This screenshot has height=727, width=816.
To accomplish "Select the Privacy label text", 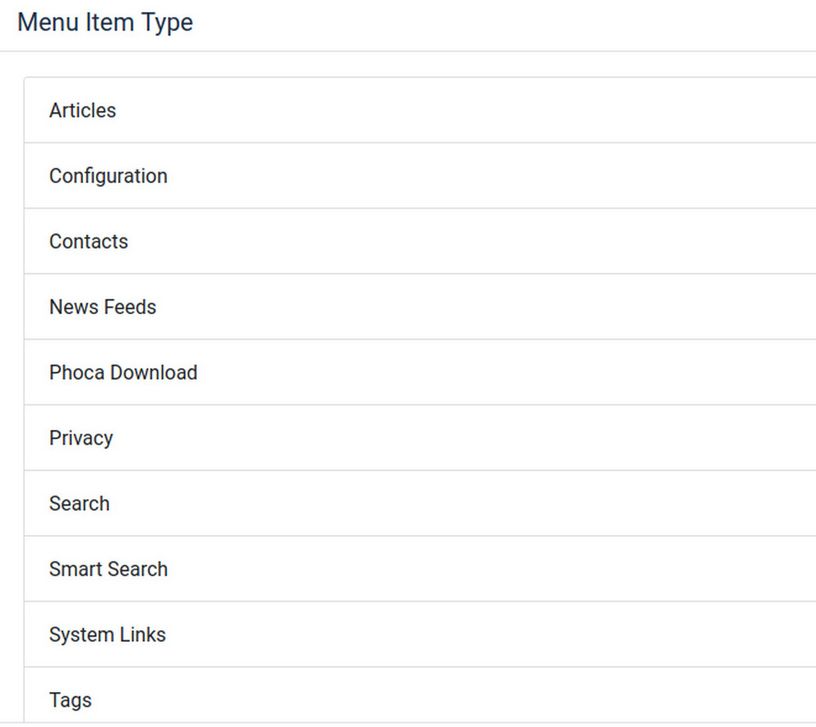I will (81, 438).
